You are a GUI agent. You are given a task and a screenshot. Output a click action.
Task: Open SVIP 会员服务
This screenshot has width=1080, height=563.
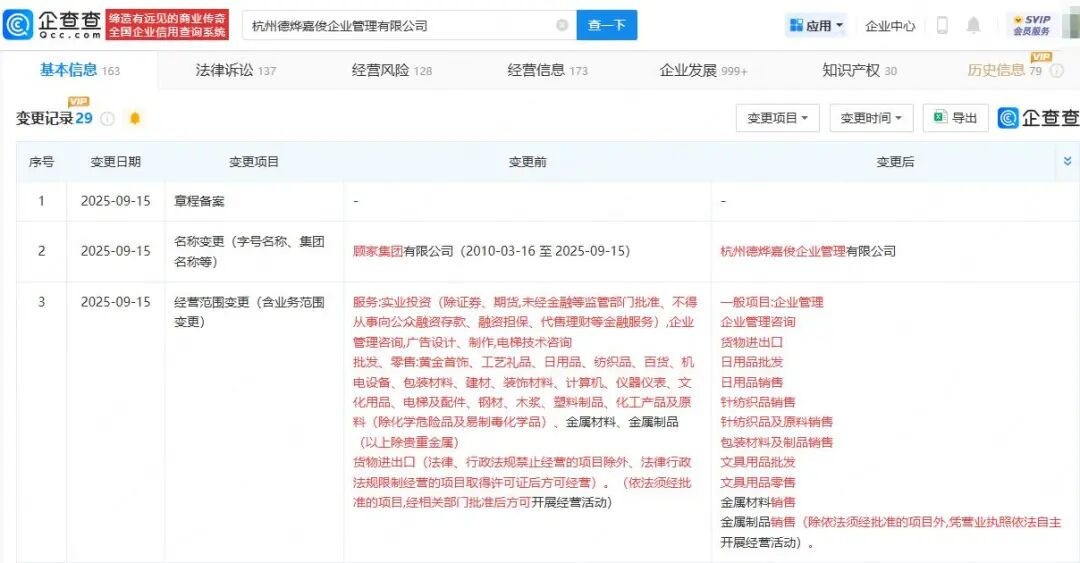tap(1032, 25)
